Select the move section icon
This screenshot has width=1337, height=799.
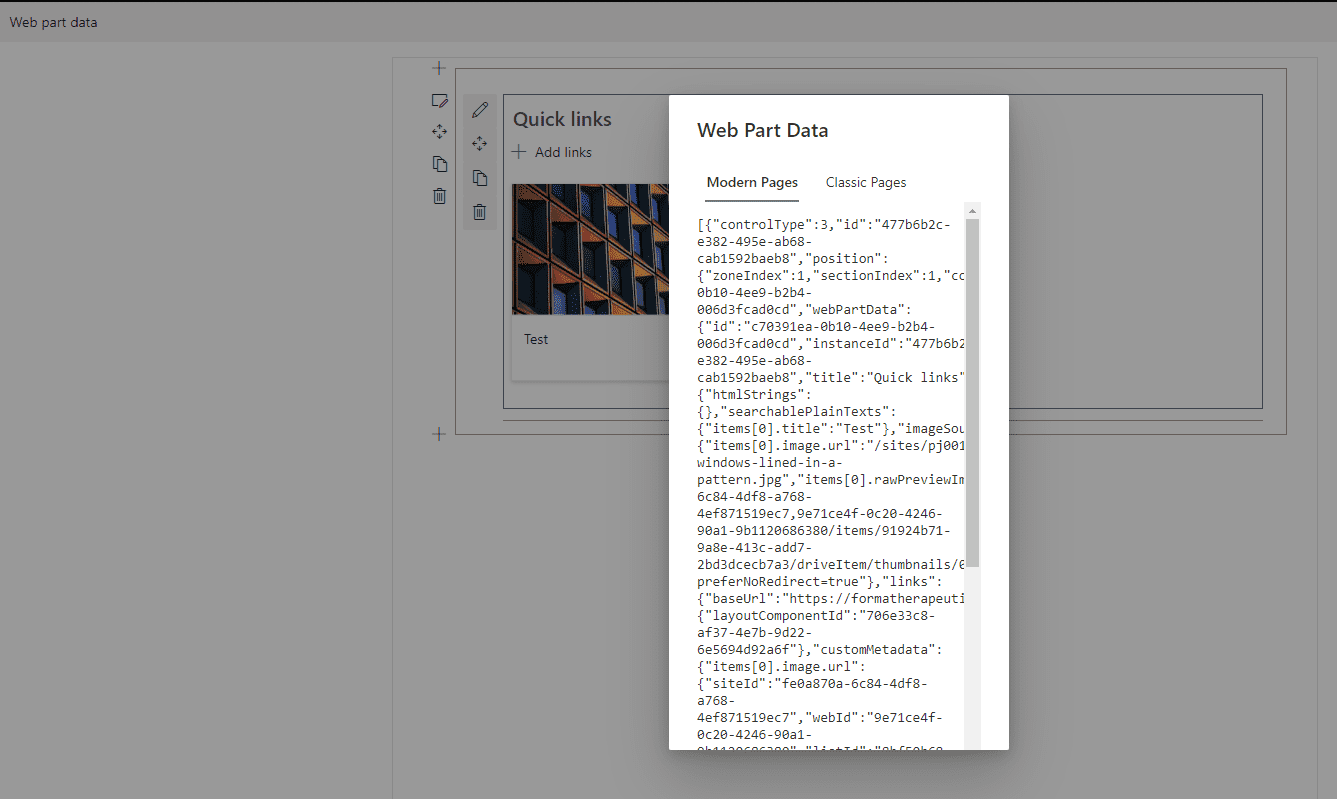coord(439,132)
